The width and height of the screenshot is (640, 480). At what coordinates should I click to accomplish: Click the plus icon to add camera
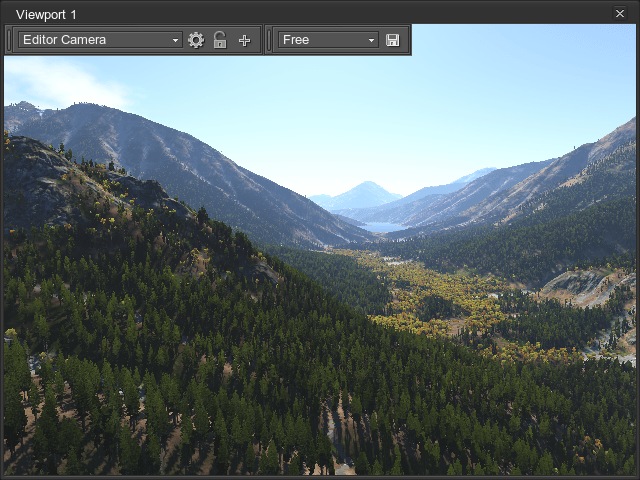[x=244, y=40]
